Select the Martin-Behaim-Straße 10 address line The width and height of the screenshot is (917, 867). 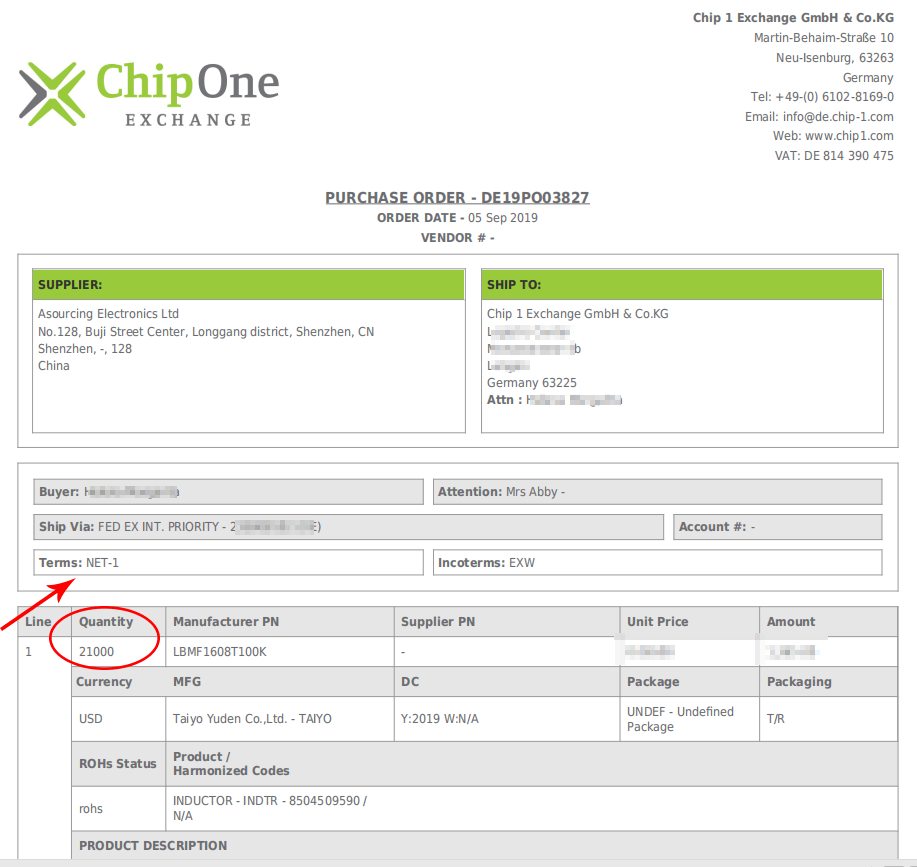tap(823, 37)
